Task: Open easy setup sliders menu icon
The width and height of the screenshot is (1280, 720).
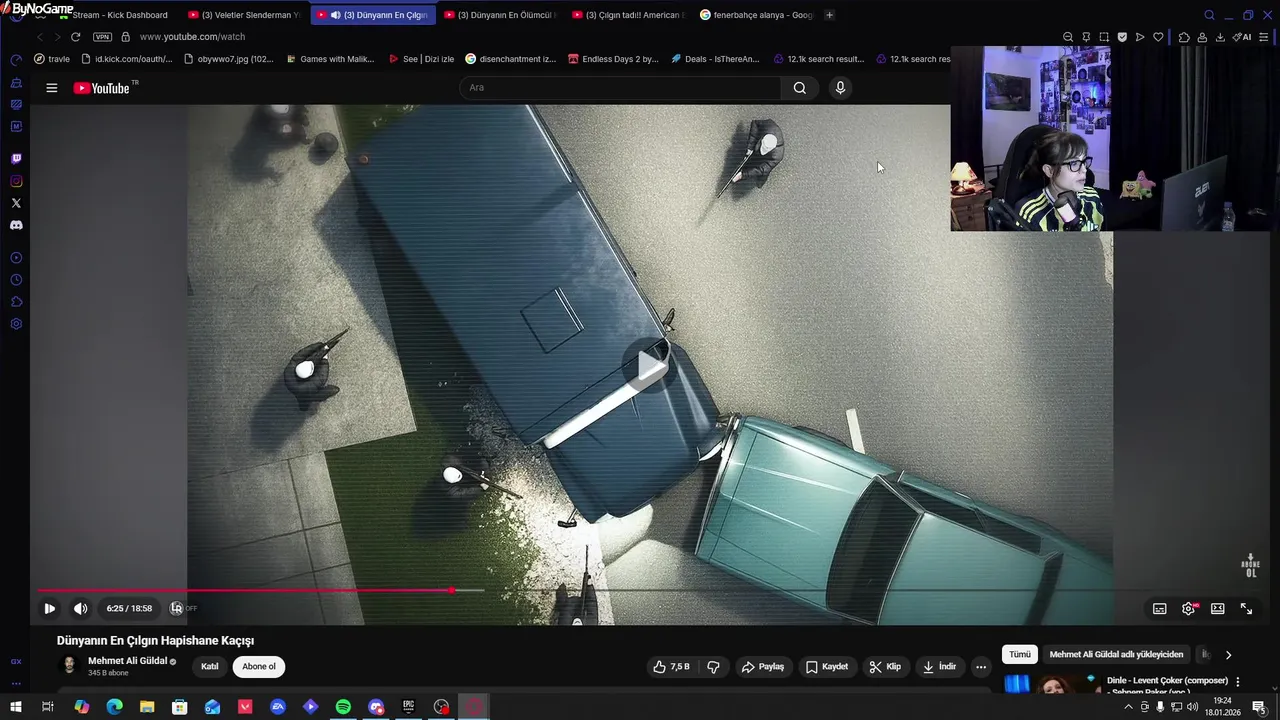Action: pyautogui.click(x=1265, y=37)
